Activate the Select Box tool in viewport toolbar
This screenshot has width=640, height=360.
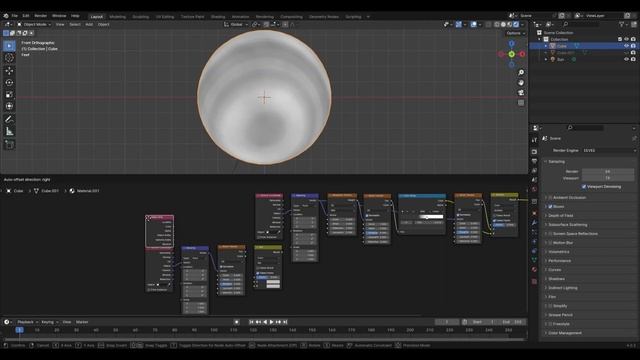pos(9,46)
